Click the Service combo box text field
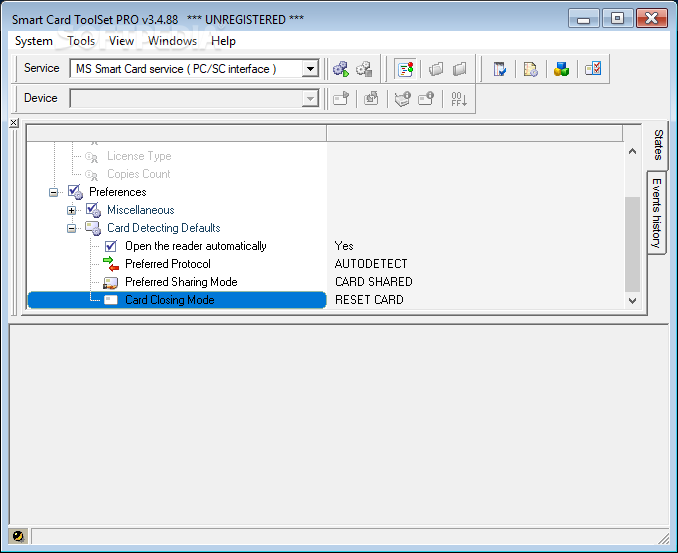This screenshot has height=553, width=678. click(186, 69)
